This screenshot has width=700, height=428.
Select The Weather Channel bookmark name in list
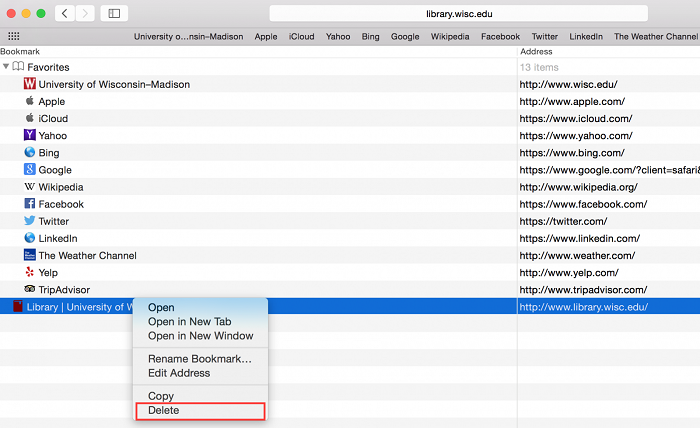[88, 256]
